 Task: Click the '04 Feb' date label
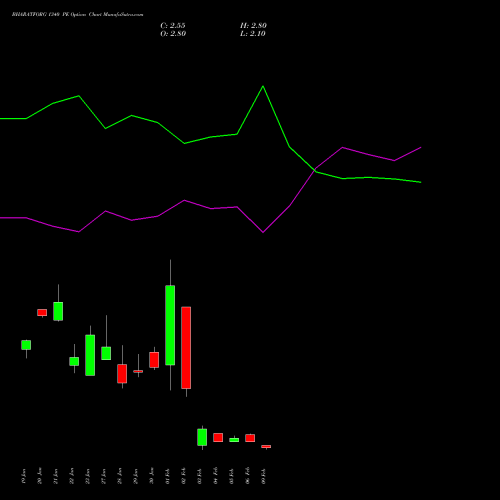pos(216,476)
